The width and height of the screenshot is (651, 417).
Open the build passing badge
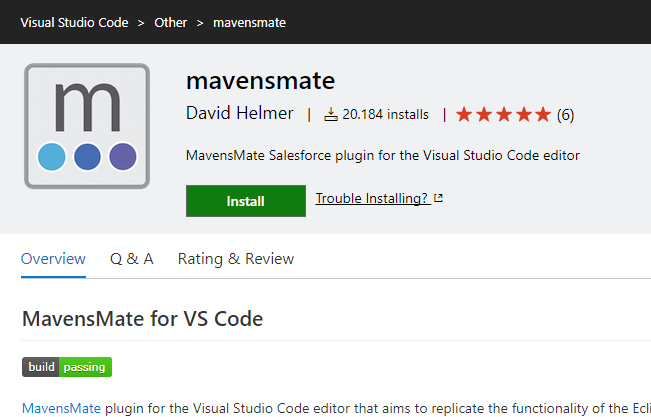(67, 367)
